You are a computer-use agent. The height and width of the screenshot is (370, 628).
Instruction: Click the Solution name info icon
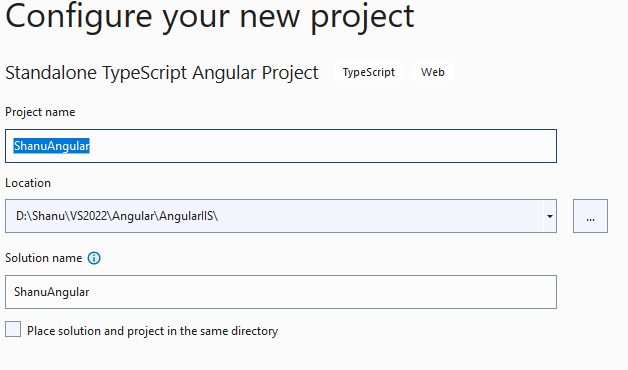click(94, 258)
